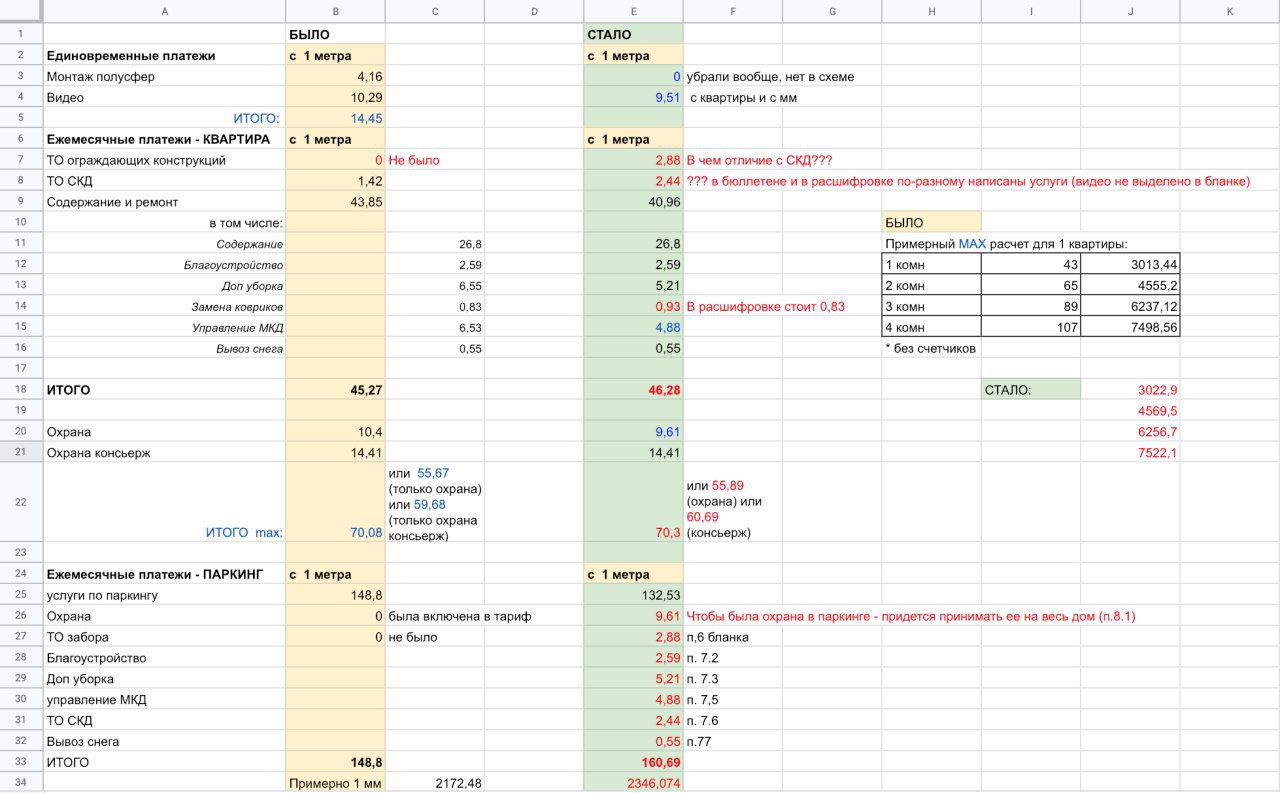Select the note 'с квартиры и с мм'
Viewport: 1280px width, 793px height.
743,98
